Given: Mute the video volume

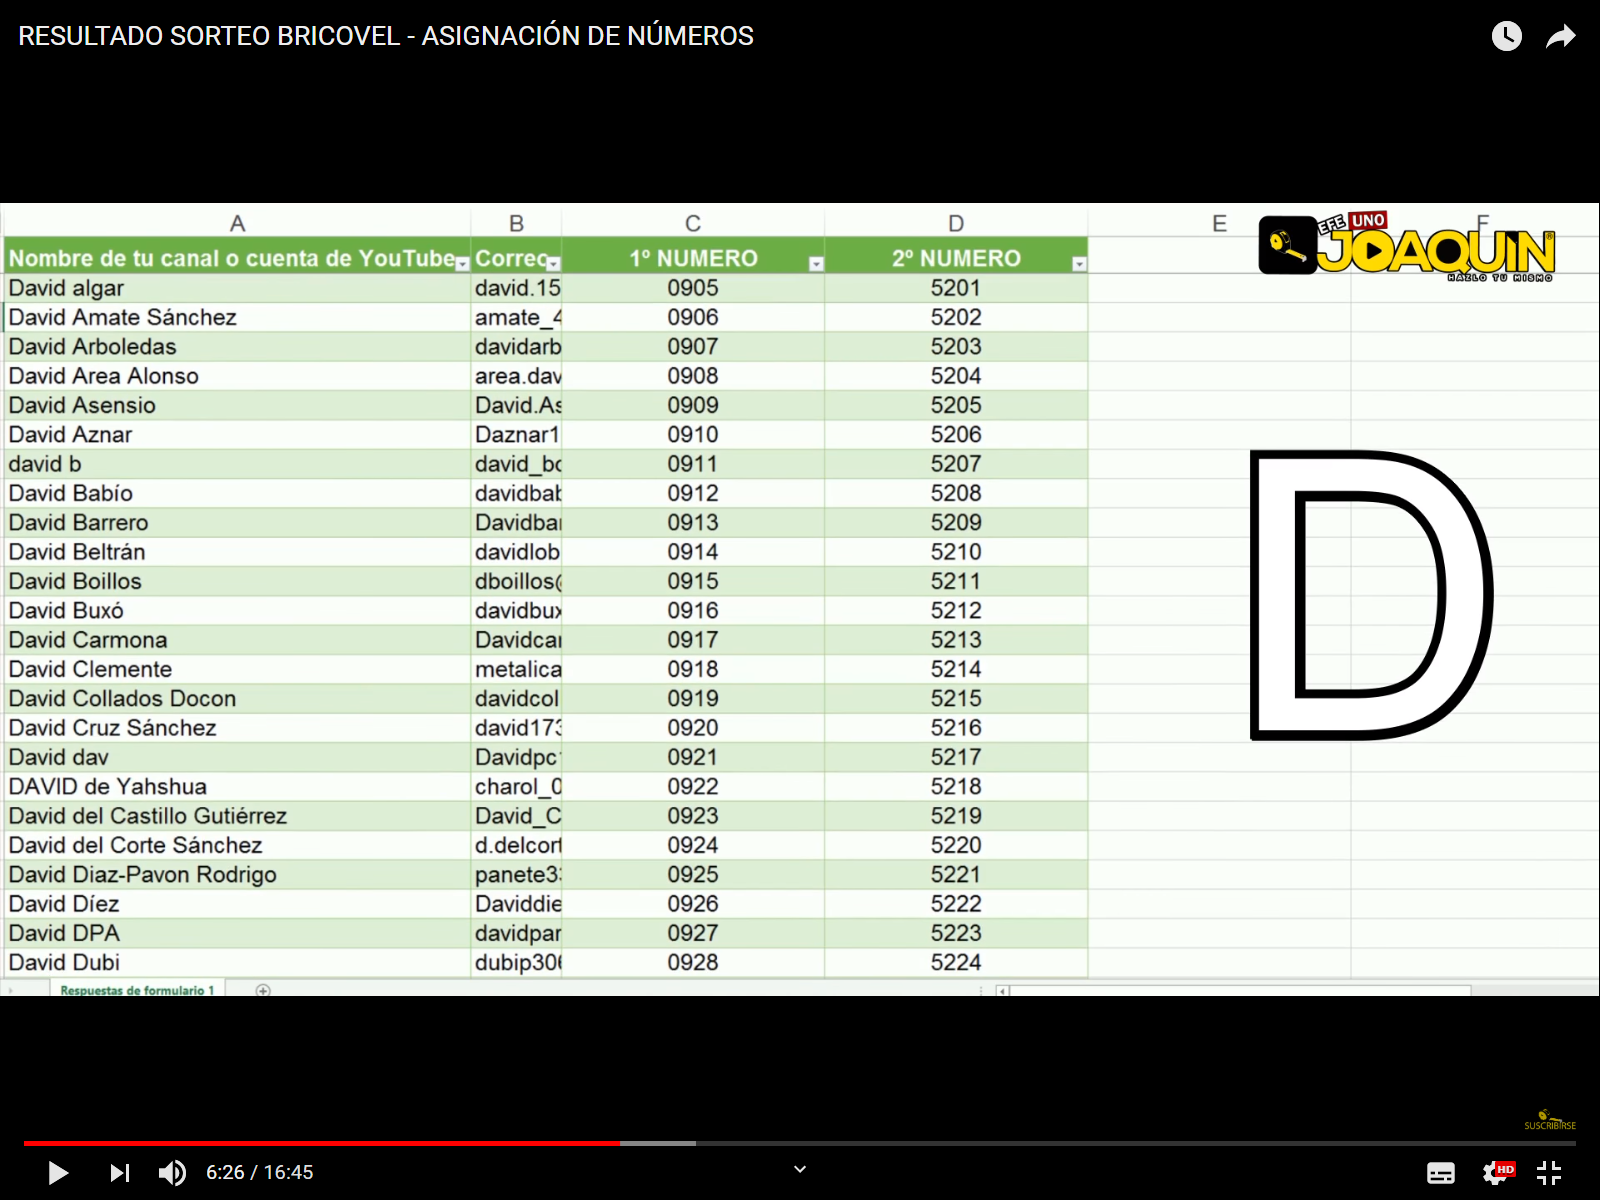Looking at the screenshot, I should click(172, 1172).
